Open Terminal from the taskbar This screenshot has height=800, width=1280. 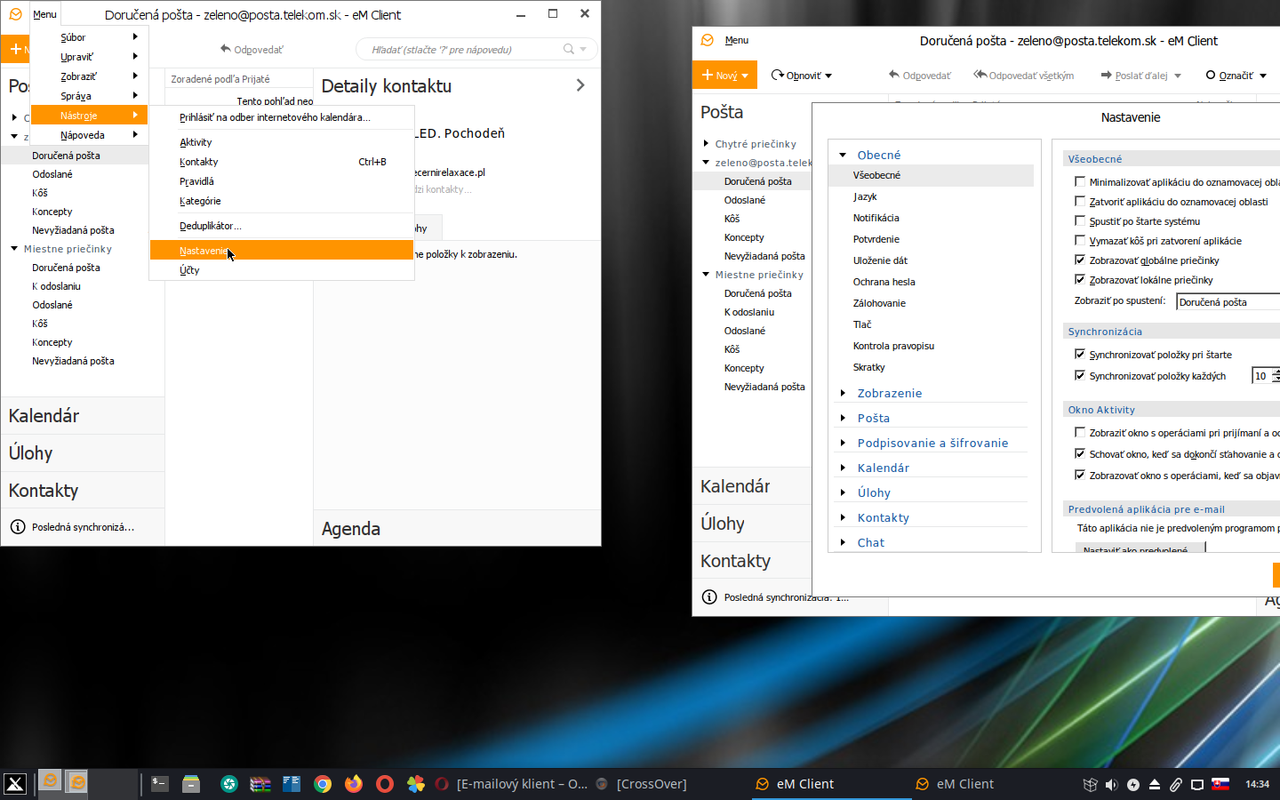[x=160, y=784]
